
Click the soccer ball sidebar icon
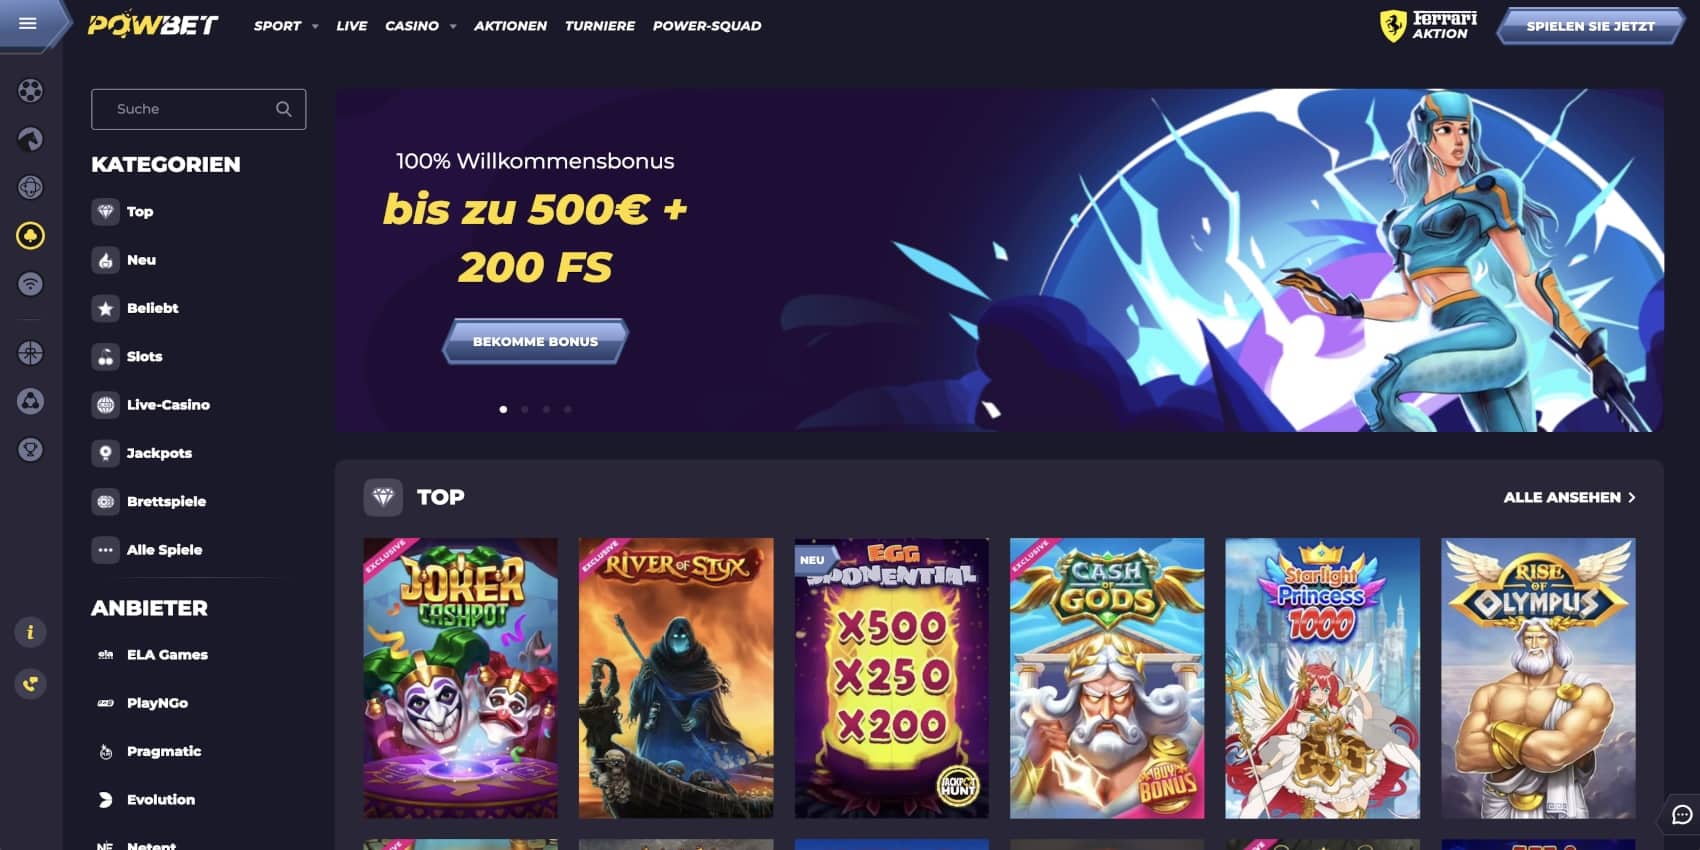click(30, 91)
